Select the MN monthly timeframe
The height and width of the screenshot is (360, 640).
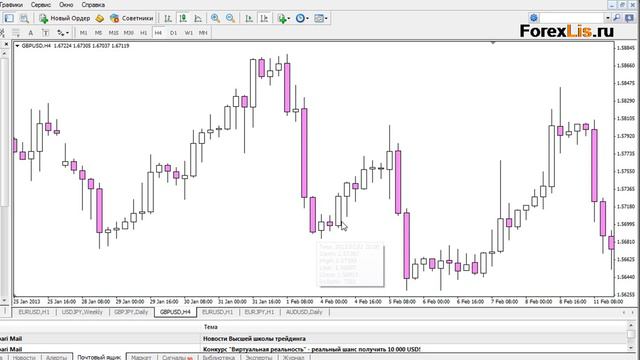(x=203, y=33)
